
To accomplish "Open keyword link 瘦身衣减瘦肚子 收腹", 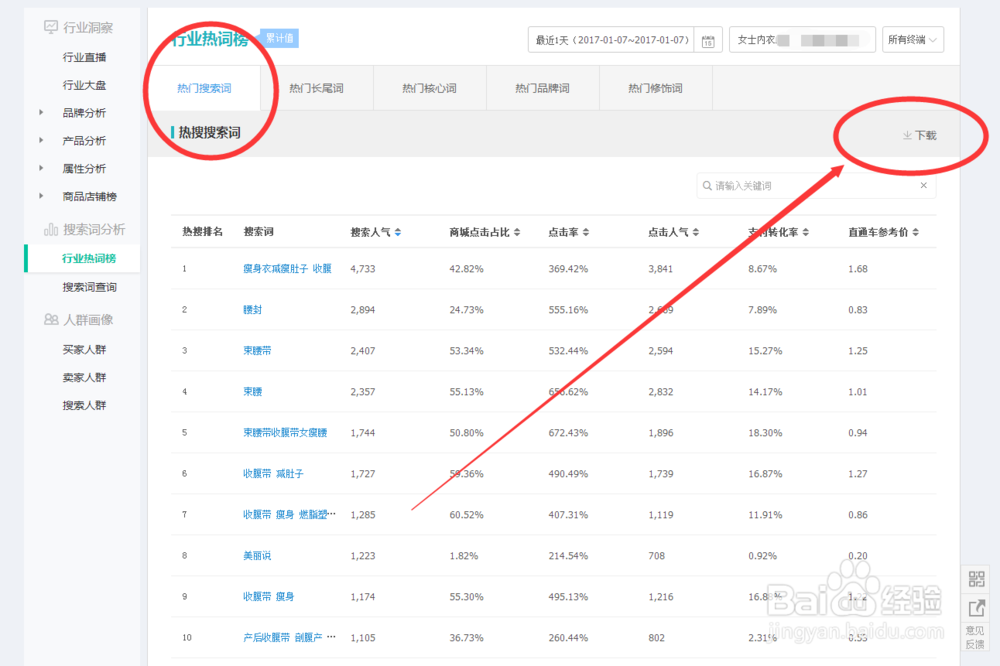I will [287, 269].
